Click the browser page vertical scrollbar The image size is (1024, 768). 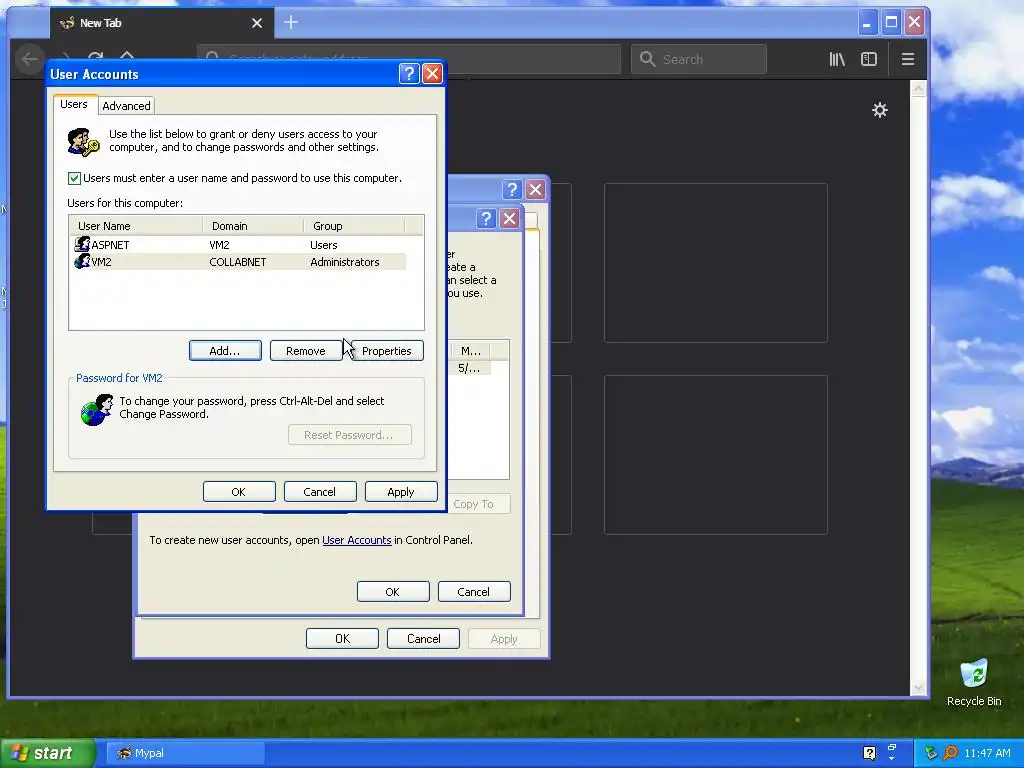click(918, 388)
